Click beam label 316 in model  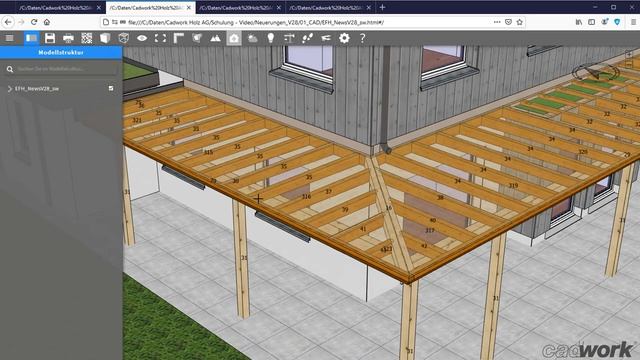[x=306, y=196]
